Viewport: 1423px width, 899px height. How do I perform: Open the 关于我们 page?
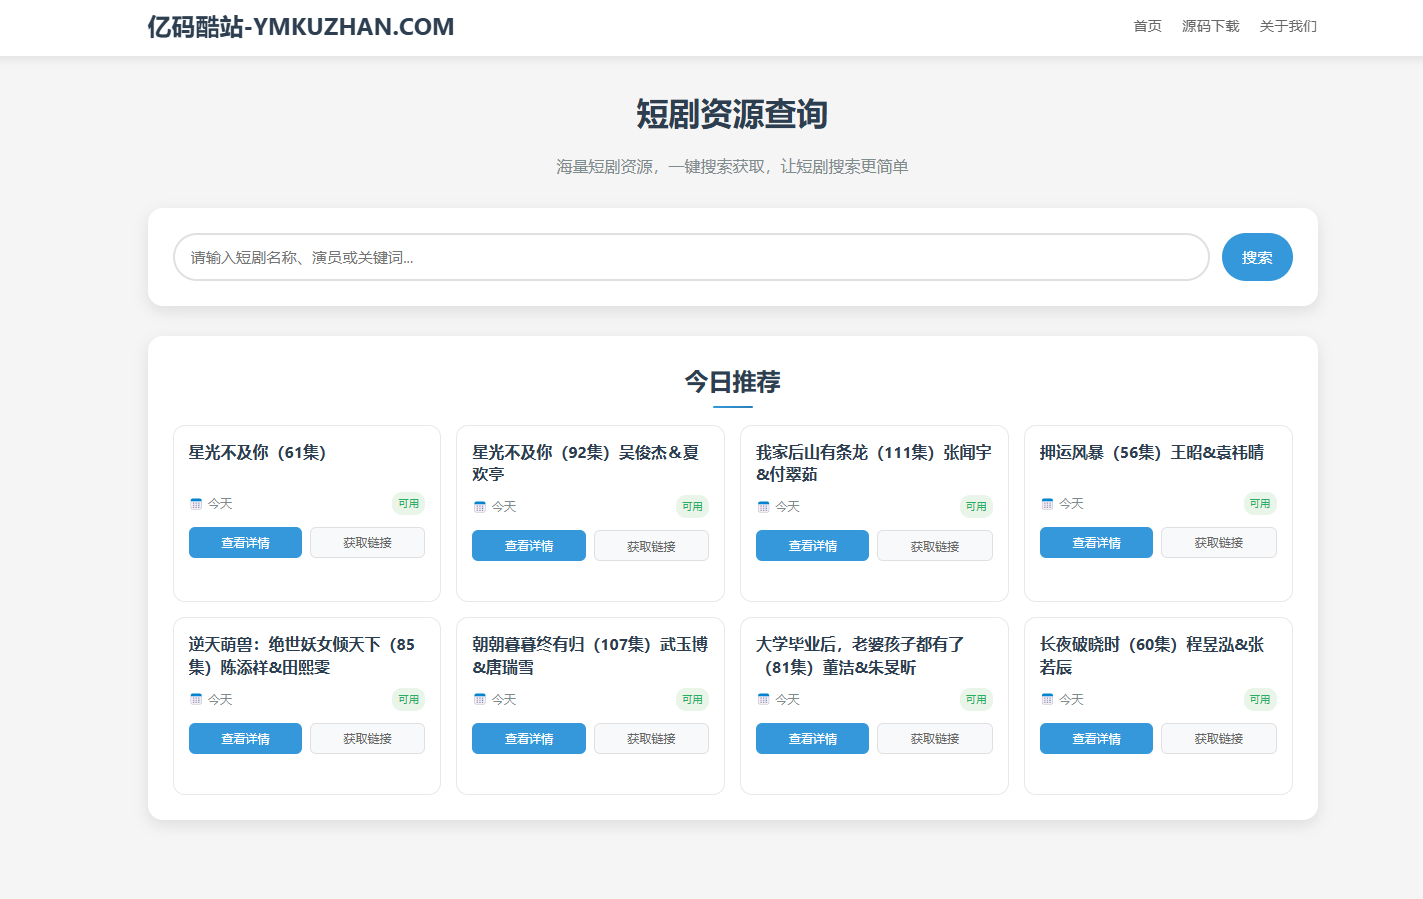(1288, 26)
